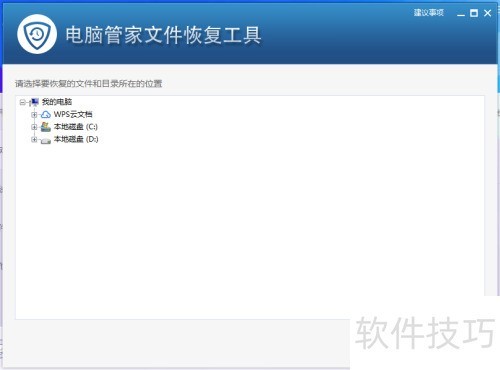The height and width of the screenshot is (370, 500).
Task: Collapse the 我的电脑 tree node
Action: [22, 102]
